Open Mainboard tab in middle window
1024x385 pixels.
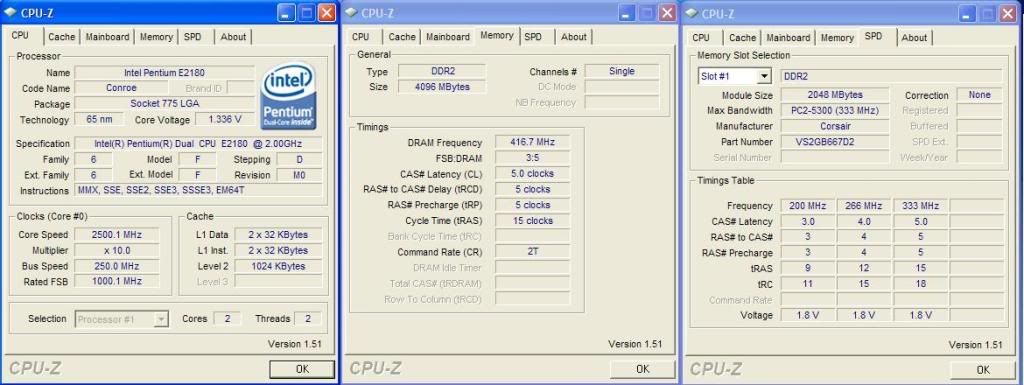point(448,37)
